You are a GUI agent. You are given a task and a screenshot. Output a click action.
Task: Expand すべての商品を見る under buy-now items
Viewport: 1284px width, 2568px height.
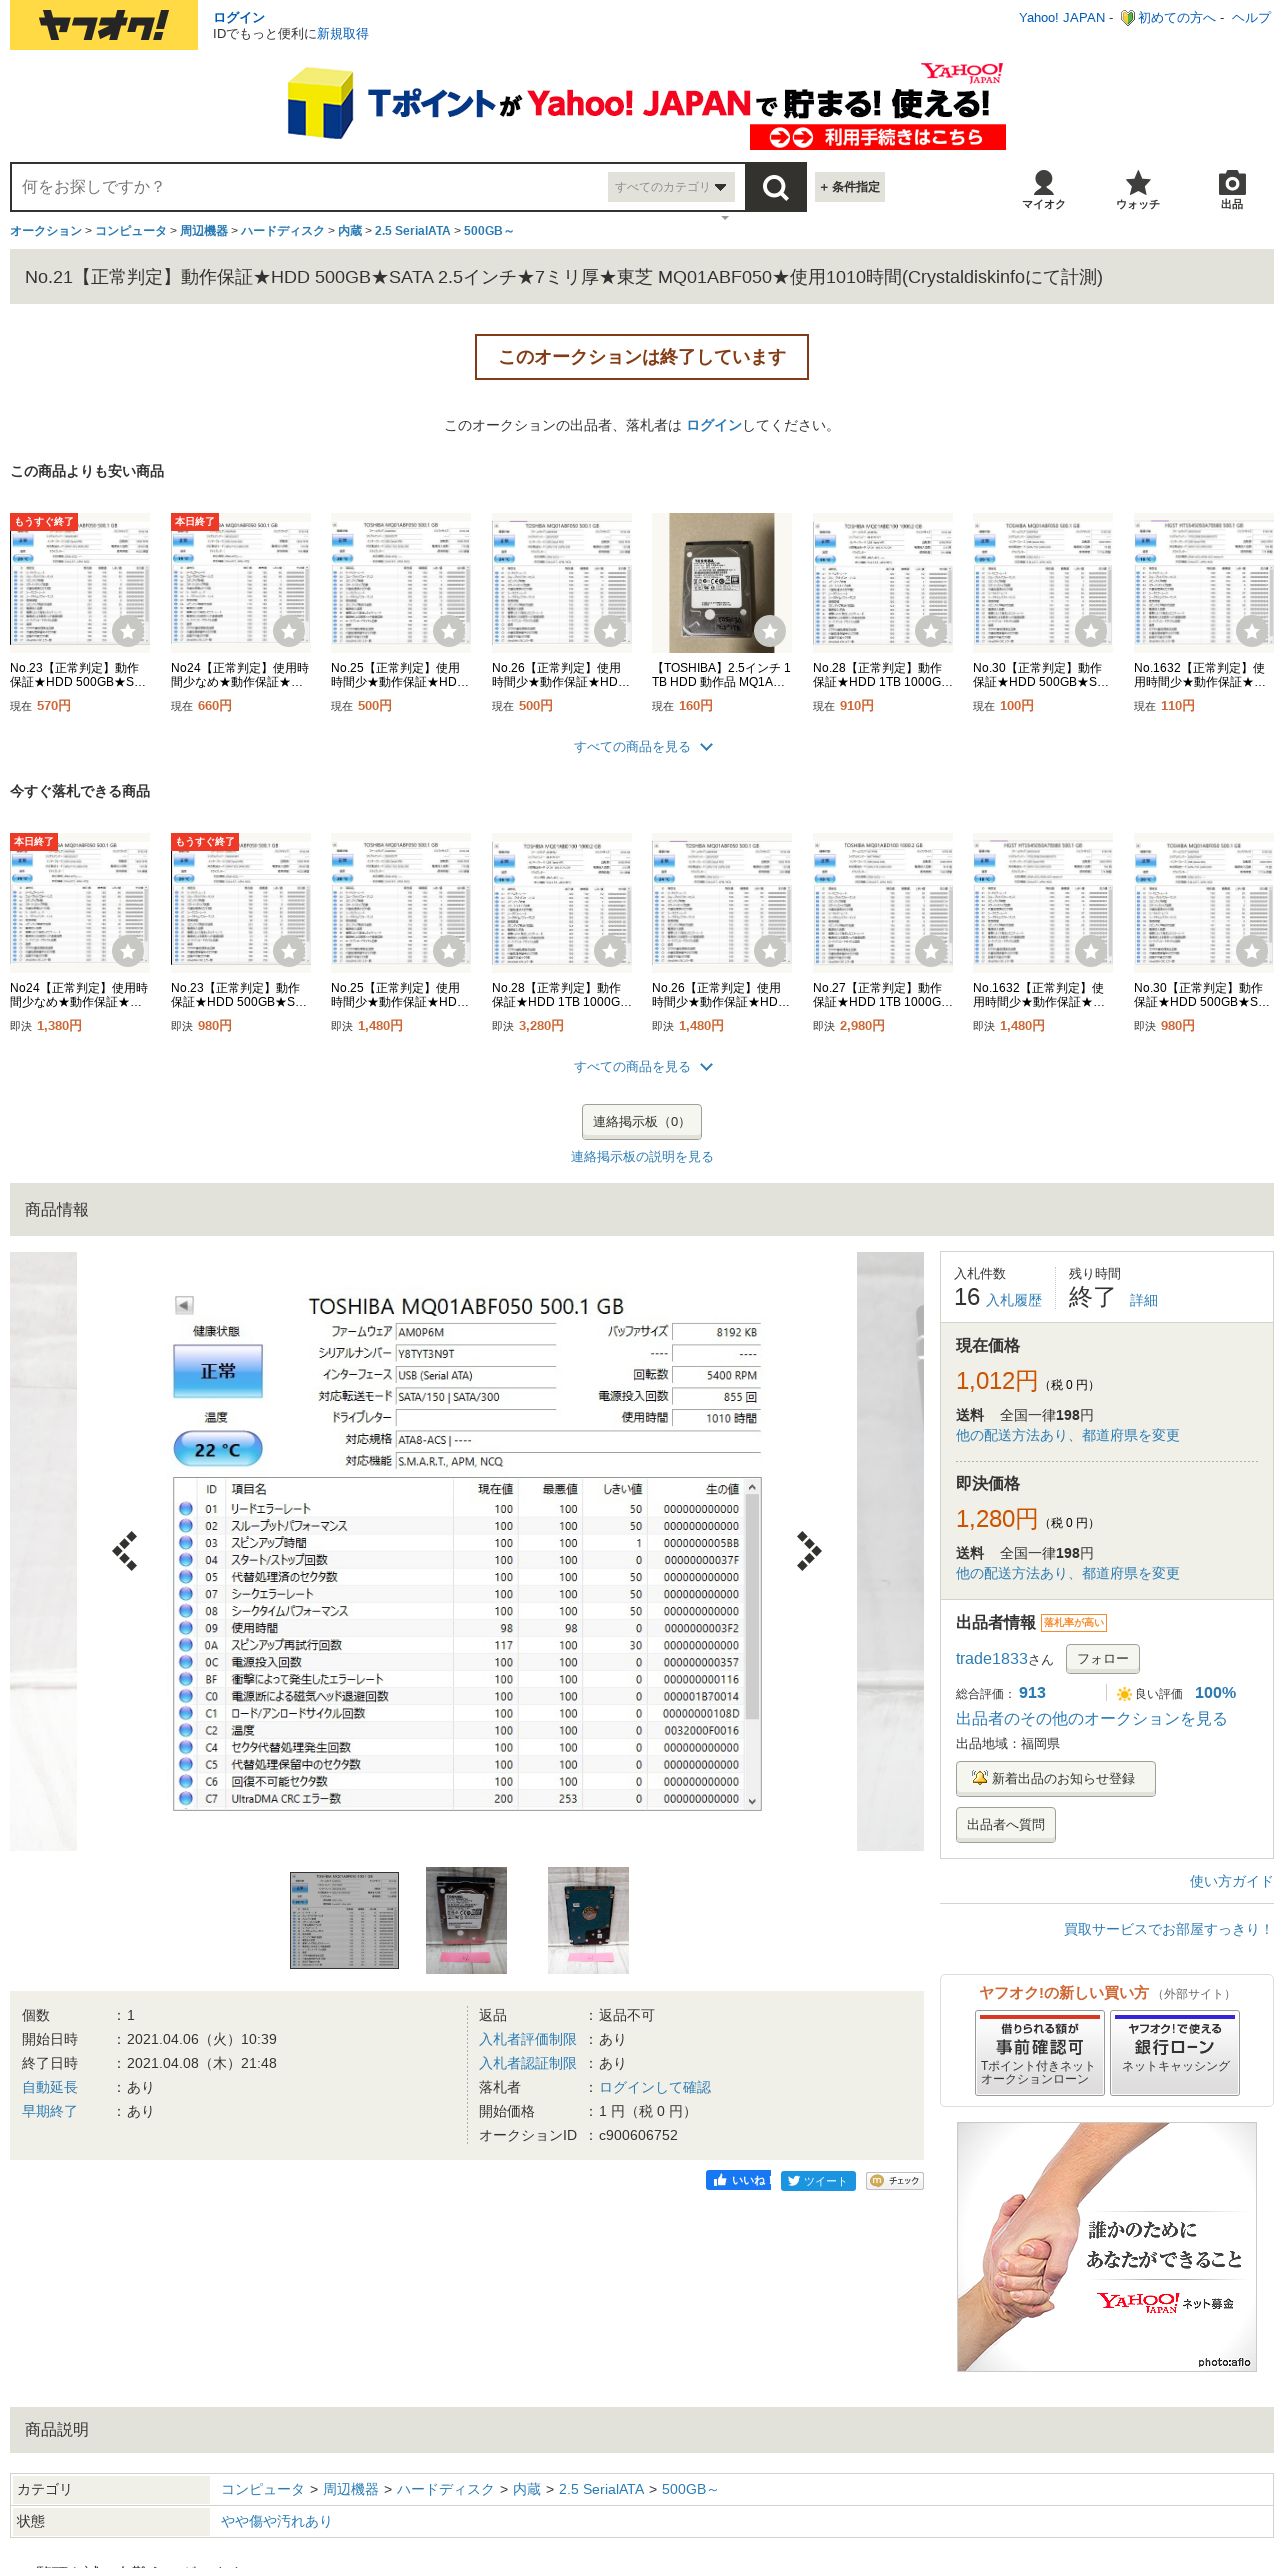point(643,1067)
